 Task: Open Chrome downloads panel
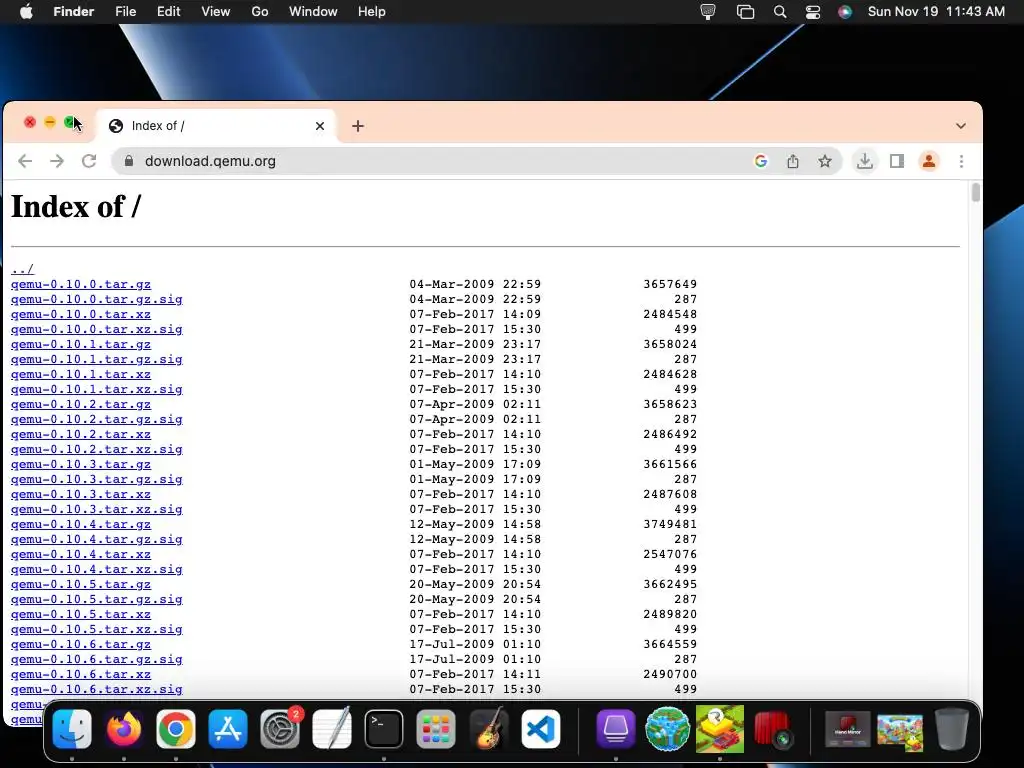coord(865,161)
